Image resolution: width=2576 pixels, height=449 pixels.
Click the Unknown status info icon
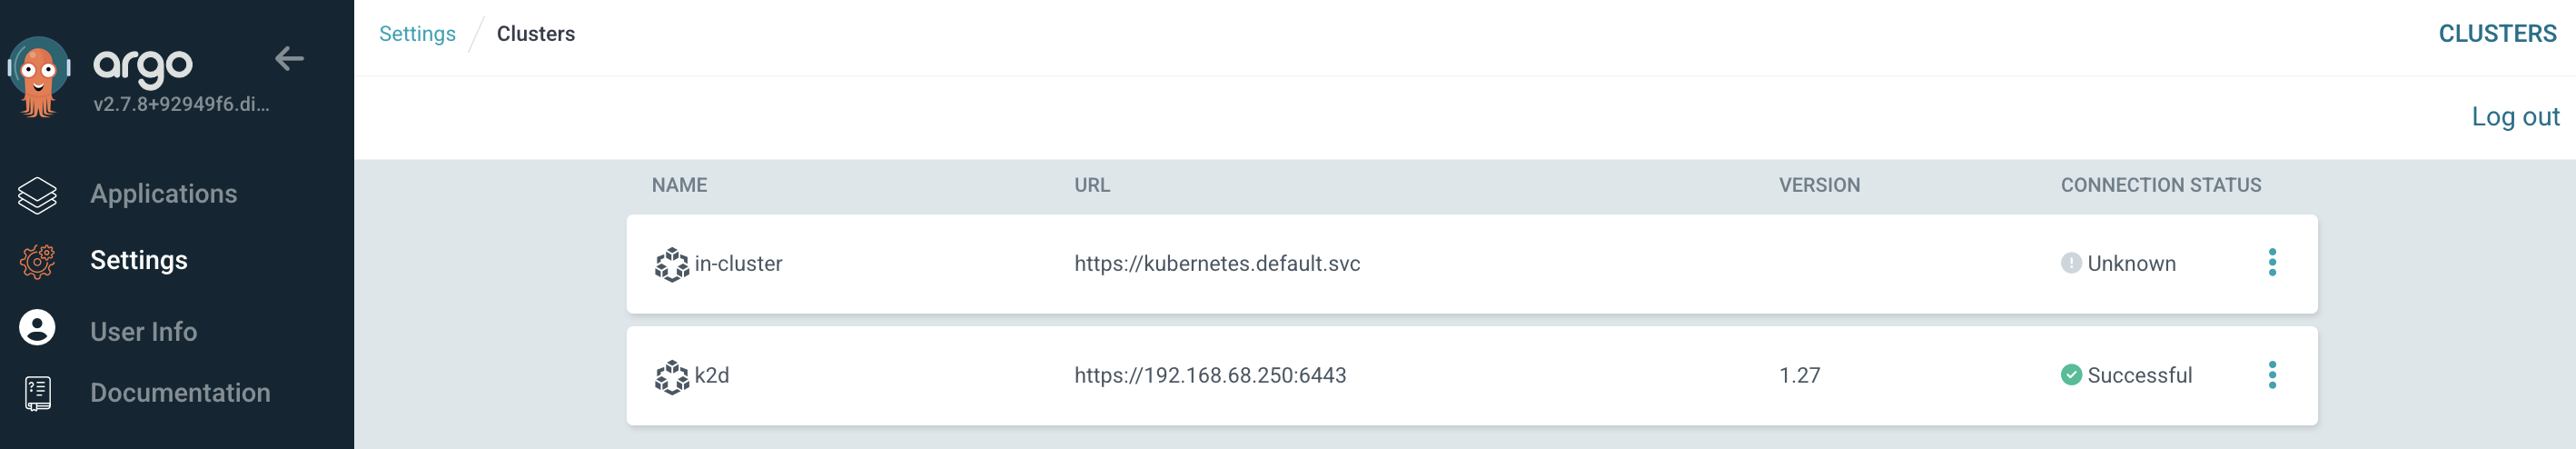point(2071,263)
